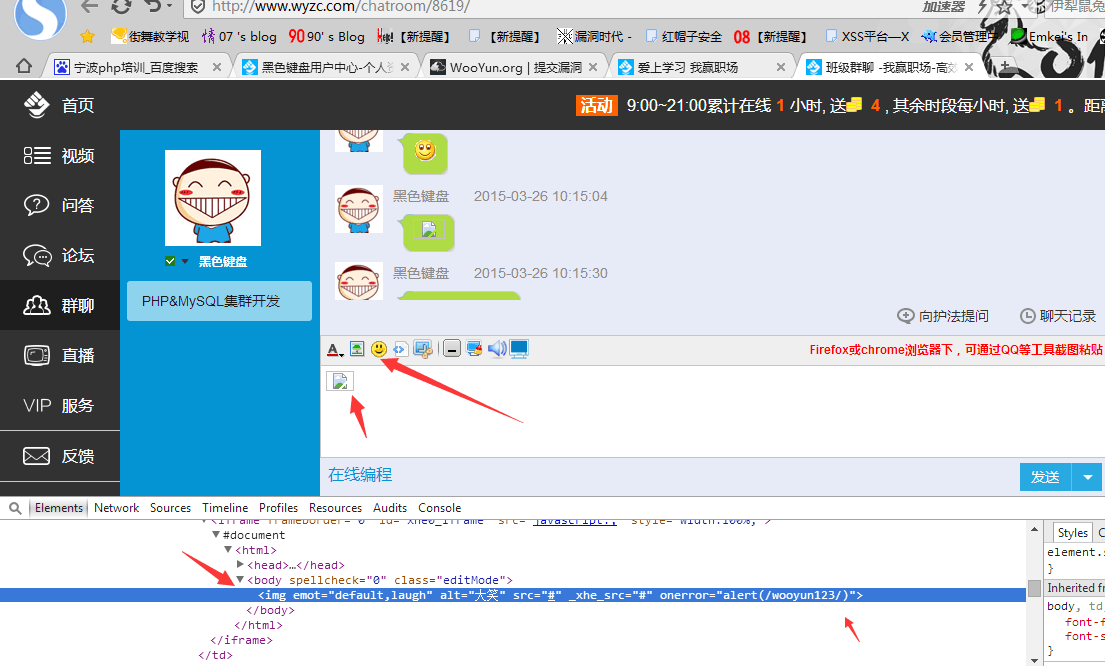Open the 反馈 feedback page
The height and width of the screenshot is (666, 1105).
tap(59, 456)
